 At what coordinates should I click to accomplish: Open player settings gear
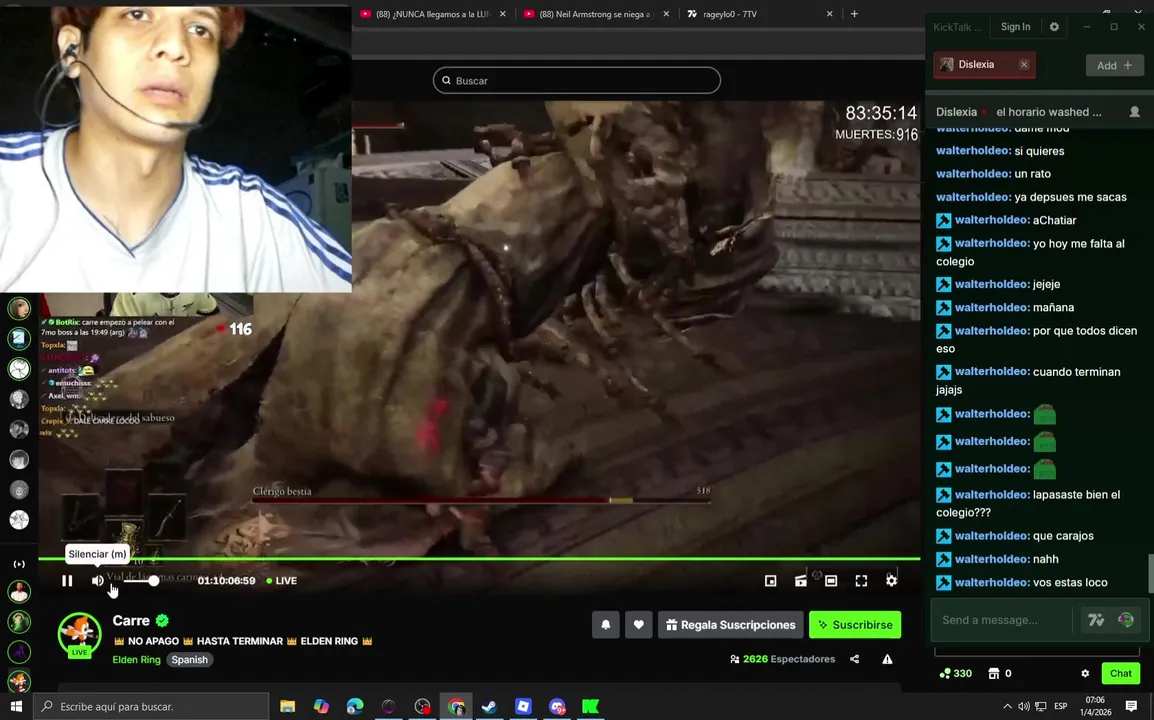[891, 581]
